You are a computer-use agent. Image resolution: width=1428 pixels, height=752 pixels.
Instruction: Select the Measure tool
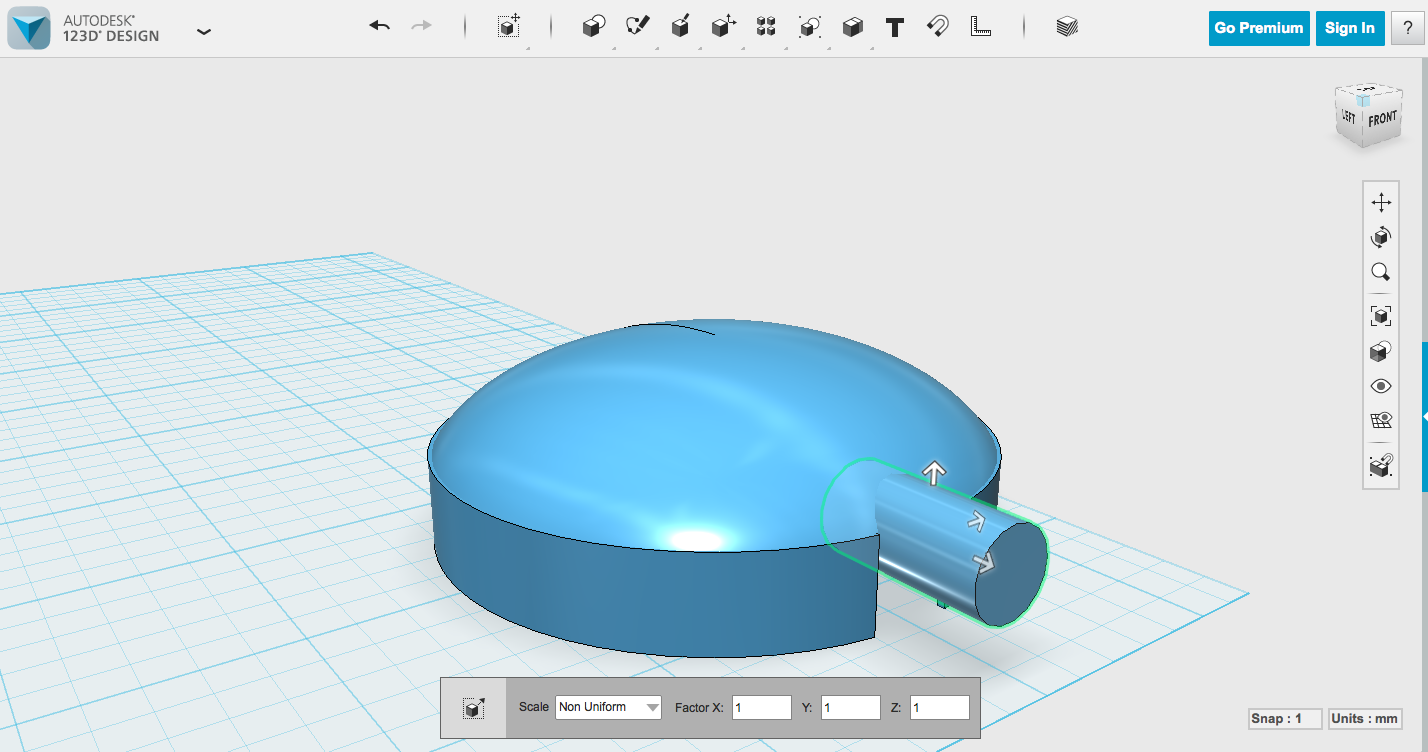point(981,27)
